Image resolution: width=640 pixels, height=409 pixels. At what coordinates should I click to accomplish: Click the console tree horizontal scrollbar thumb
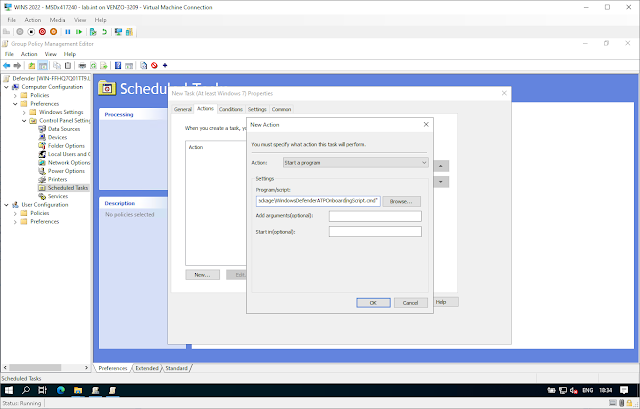[35, 368]
